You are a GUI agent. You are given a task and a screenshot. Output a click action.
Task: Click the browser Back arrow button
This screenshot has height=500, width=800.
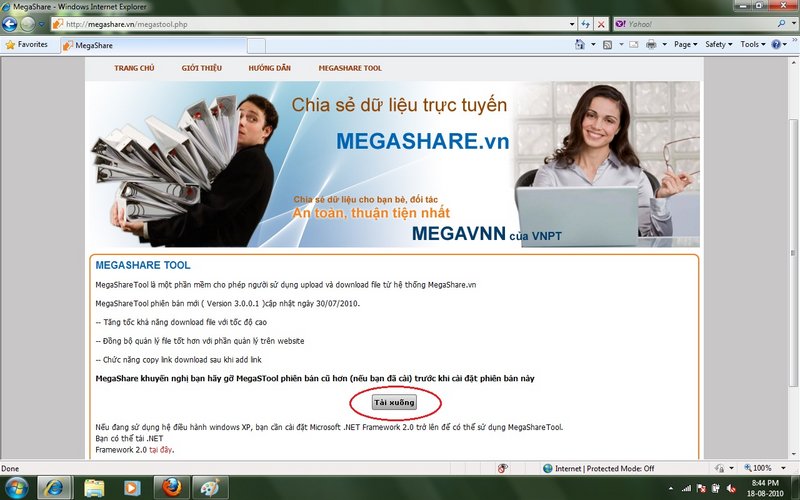point(12,24)
